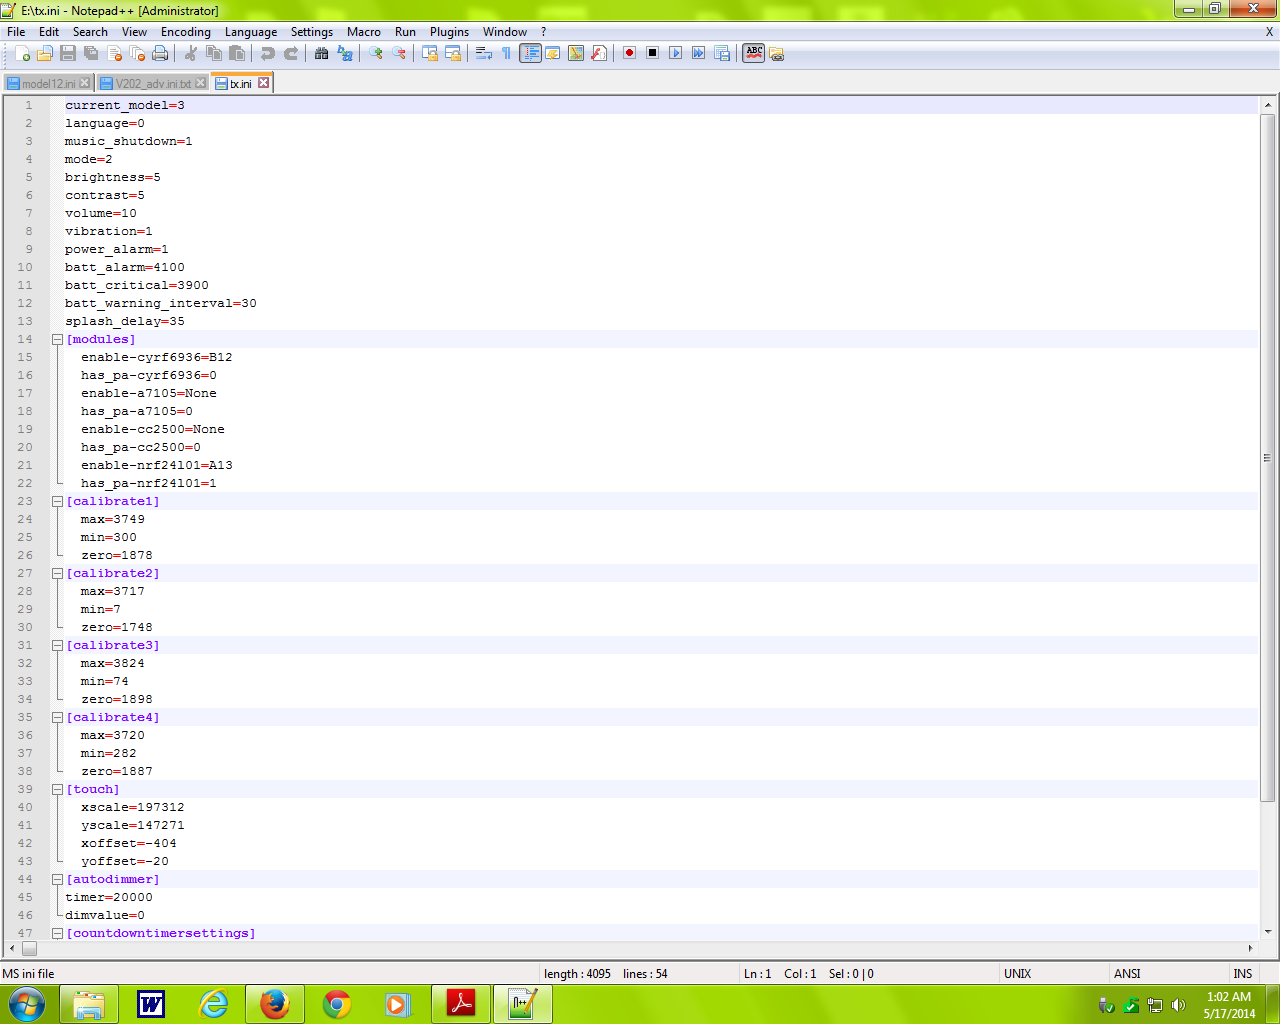Click the Close All toolbar icon
Screen dimensions: 1280x1024
coord(137,53)
